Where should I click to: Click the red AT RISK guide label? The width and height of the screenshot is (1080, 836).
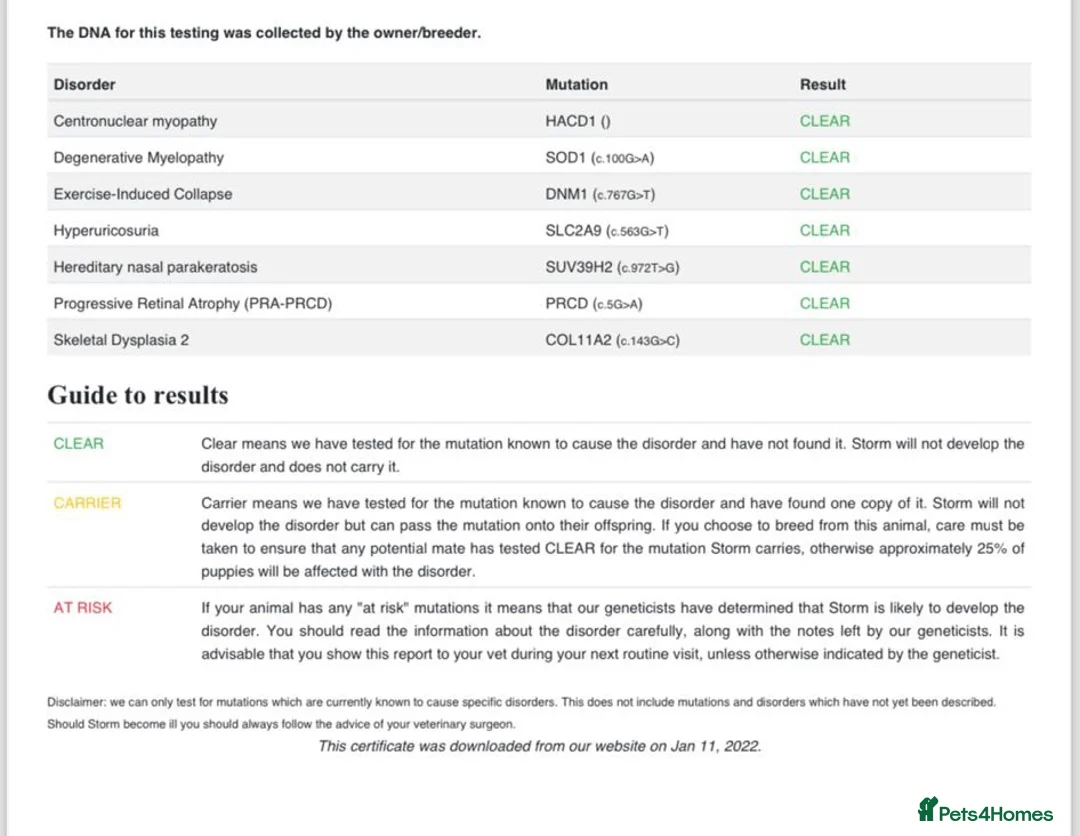[83, 607]
